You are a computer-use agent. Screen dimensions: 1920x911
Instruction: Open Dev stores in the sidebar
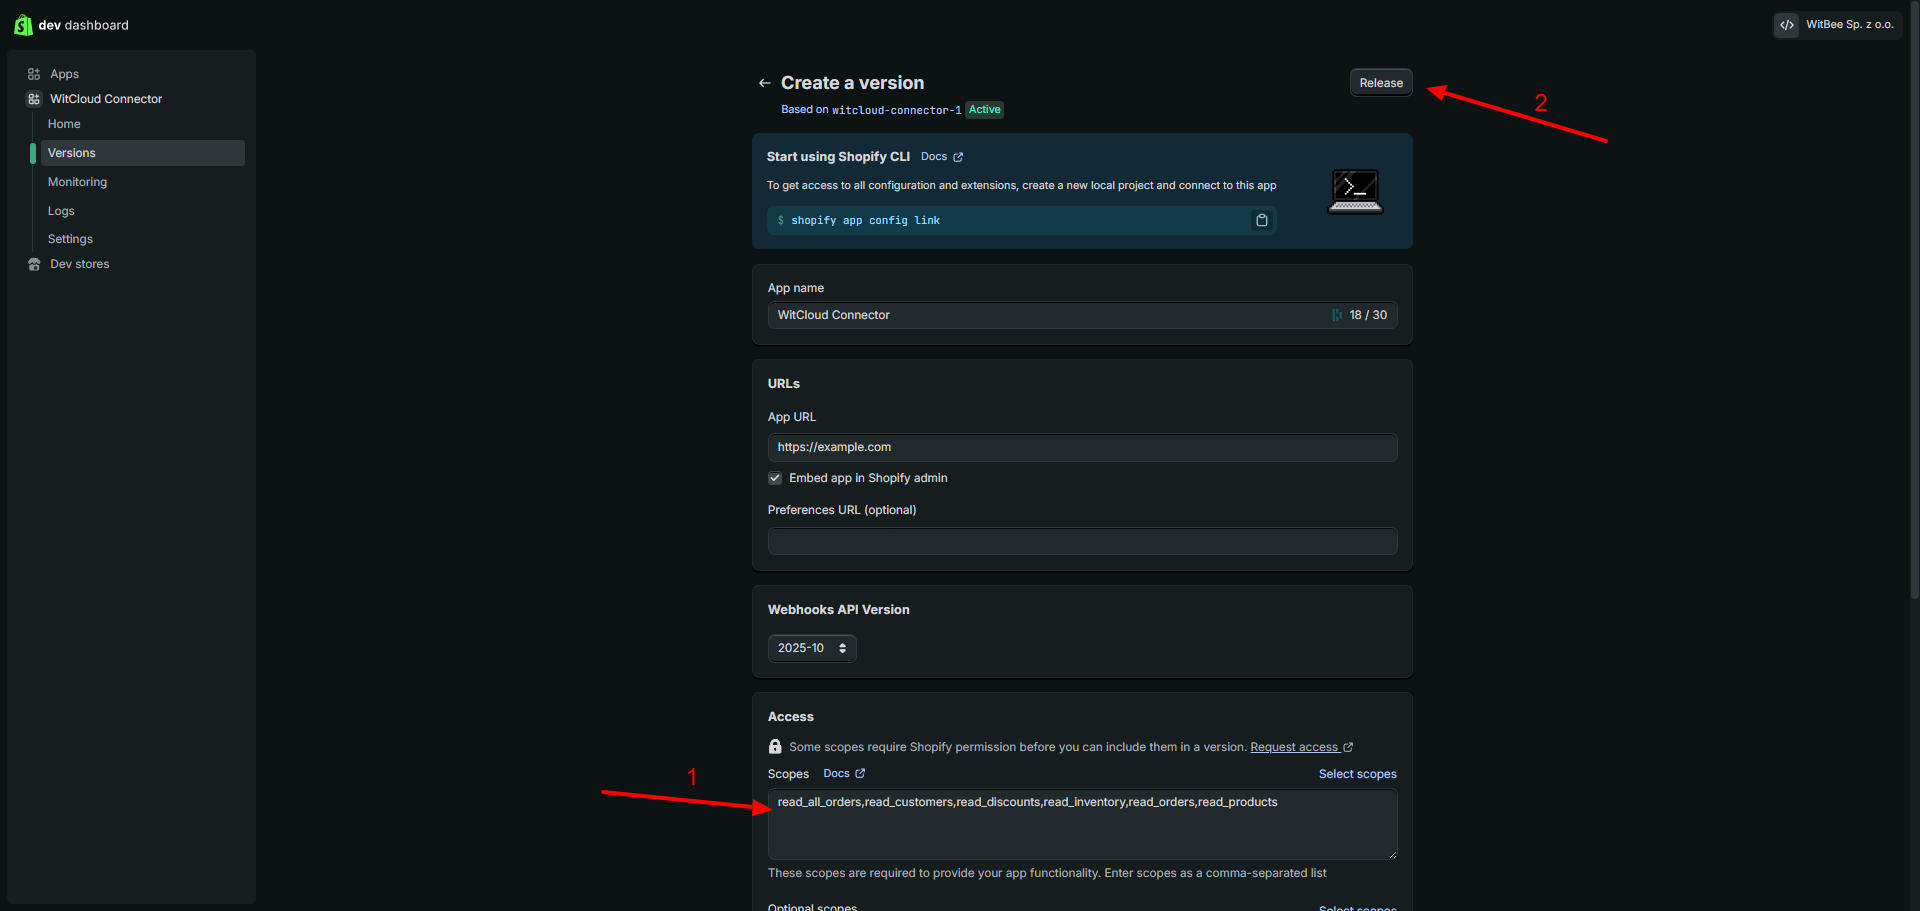(80, 264)
